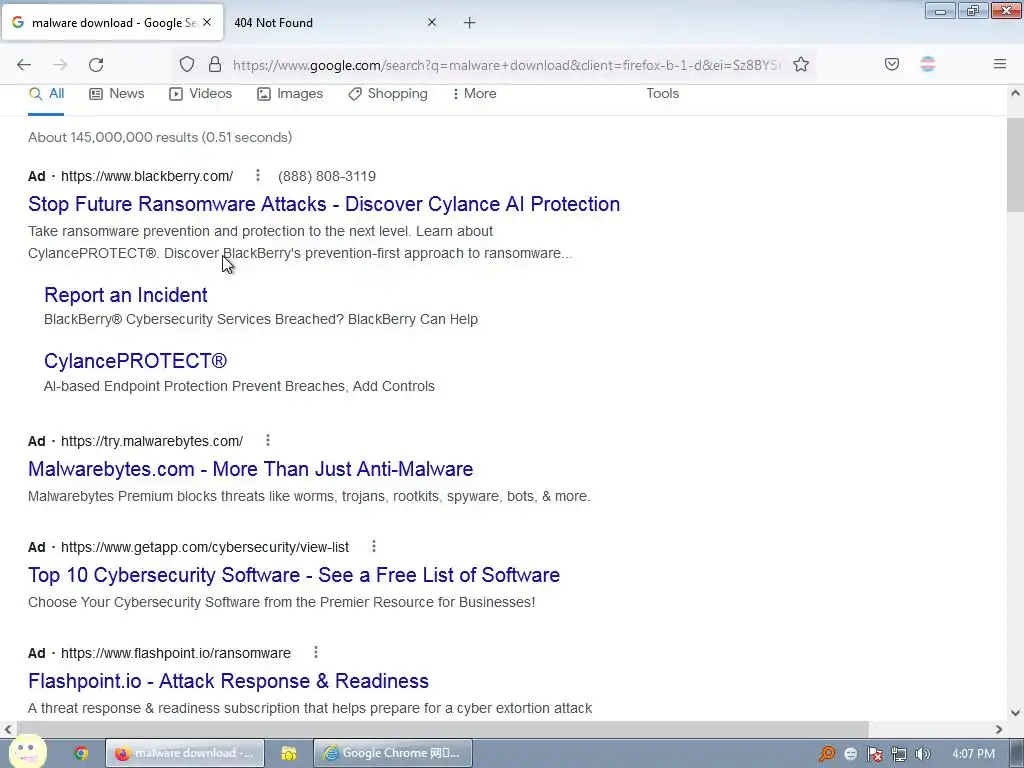Launch Chrome from the taskbar
Viewport: 1024px width, 768px height.
(81, 753)
